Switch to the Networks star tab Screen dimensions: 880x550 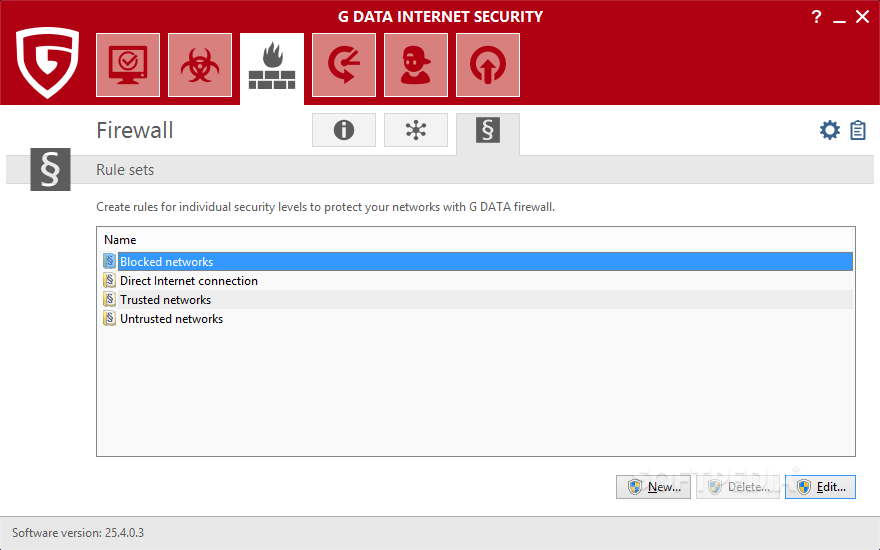[x=416, y=130]
